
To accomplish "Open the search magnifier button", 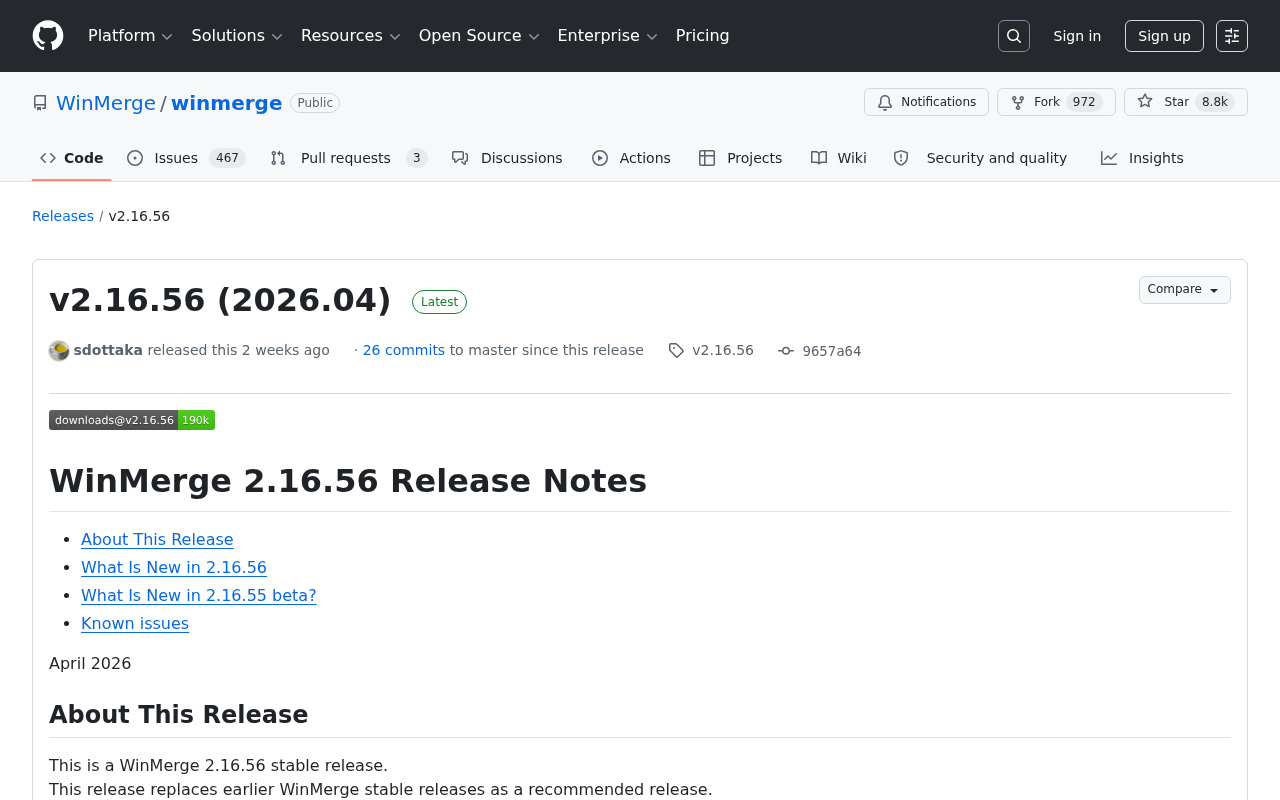I will [1014, 36].
